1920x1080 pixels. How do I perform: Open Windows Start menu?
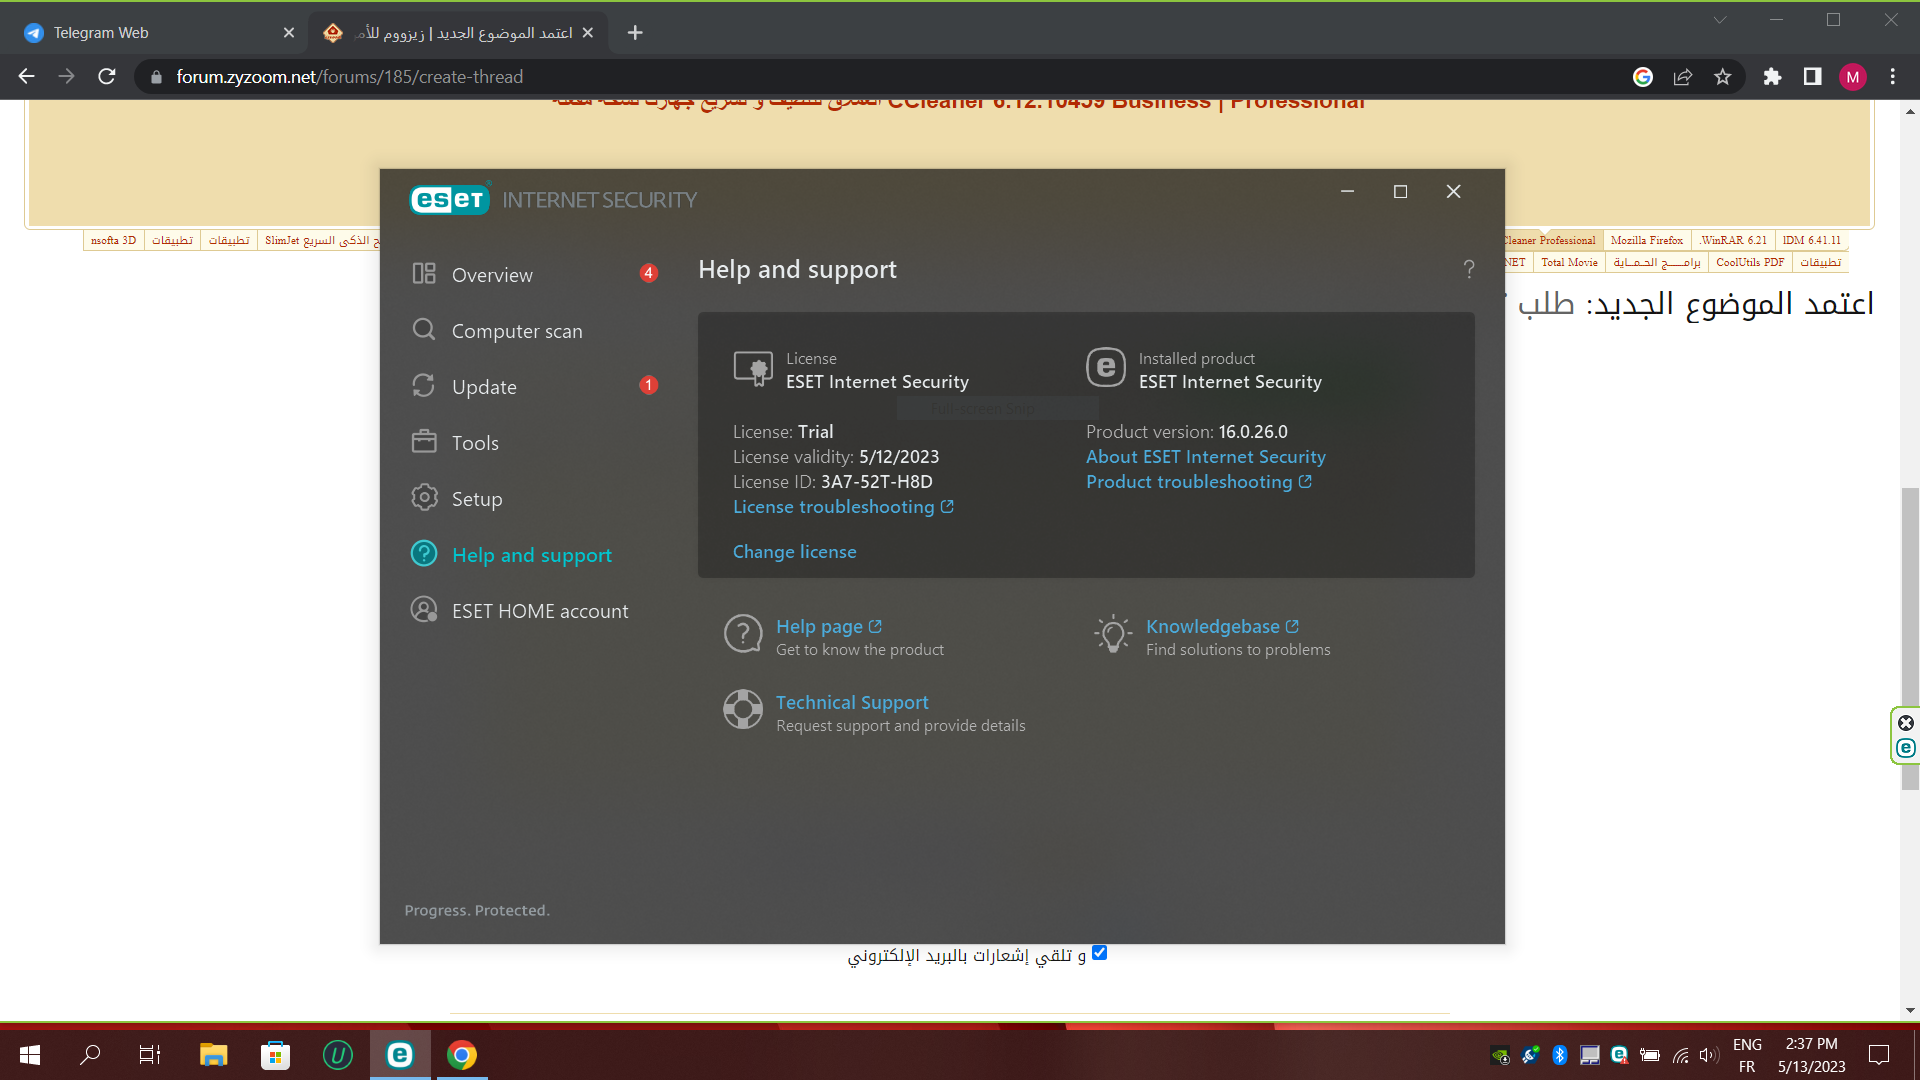[30, 1055]
